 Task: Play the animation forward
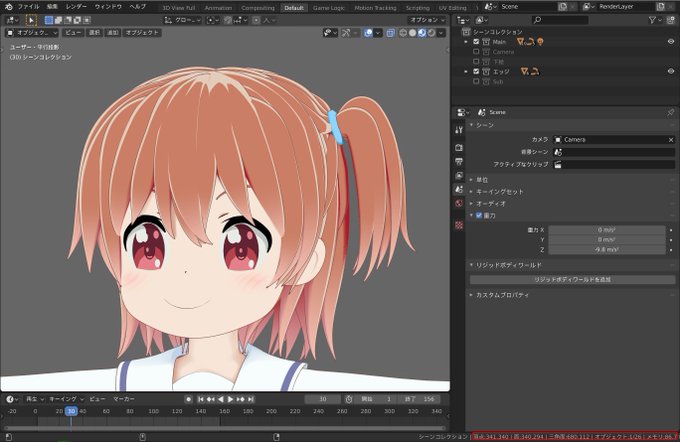[230, 399]
